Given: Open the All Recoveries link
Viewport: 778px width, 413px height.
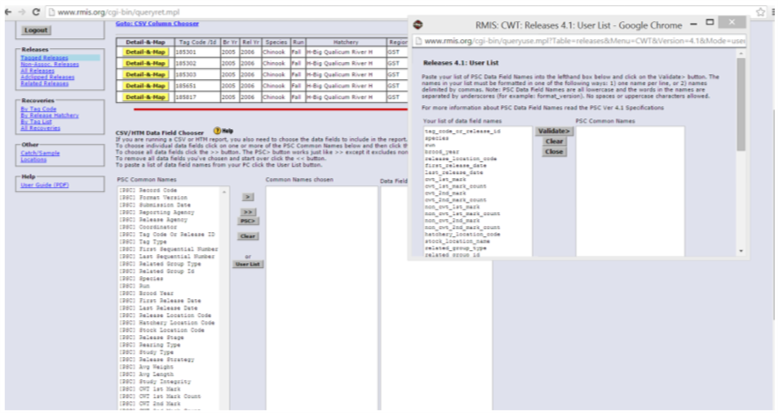Looking at the screenshot, I should [x=41, y=128].
